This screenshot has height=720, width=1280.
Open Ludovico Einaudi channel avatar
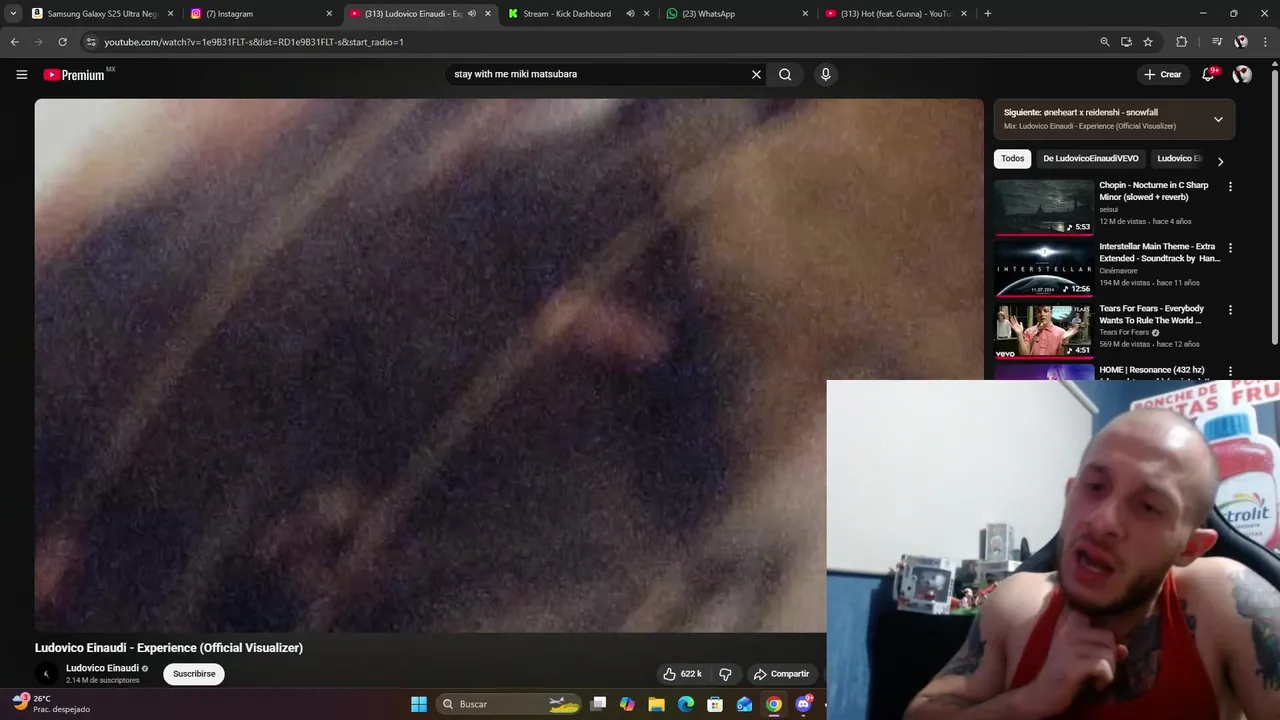[46, 674]
